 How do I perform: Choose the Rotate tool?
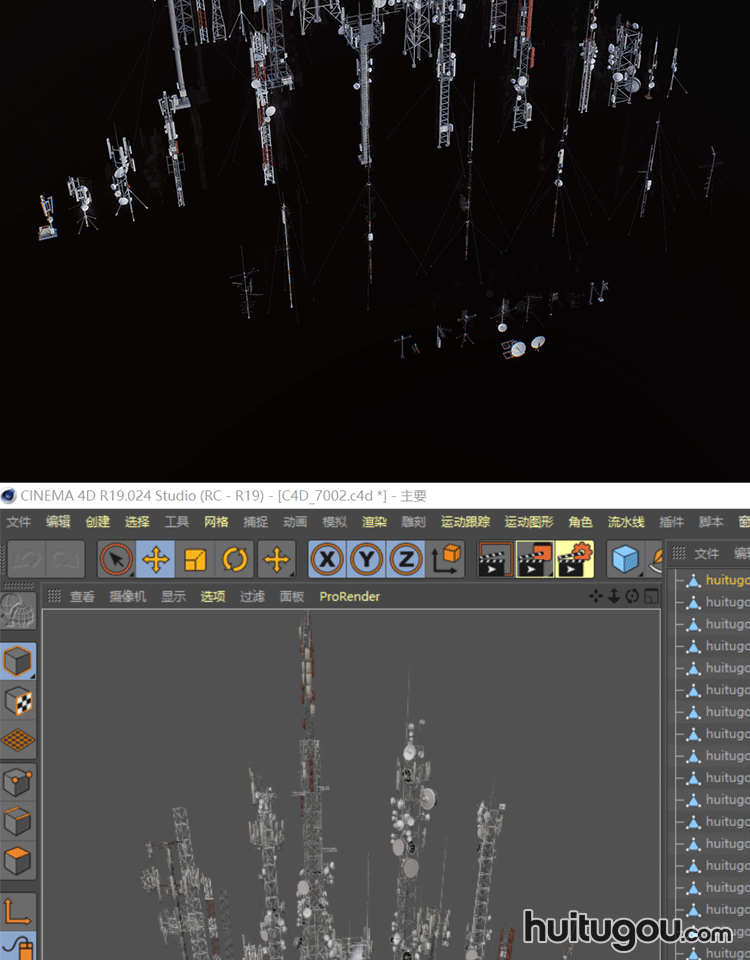click(x=235, y=560)
